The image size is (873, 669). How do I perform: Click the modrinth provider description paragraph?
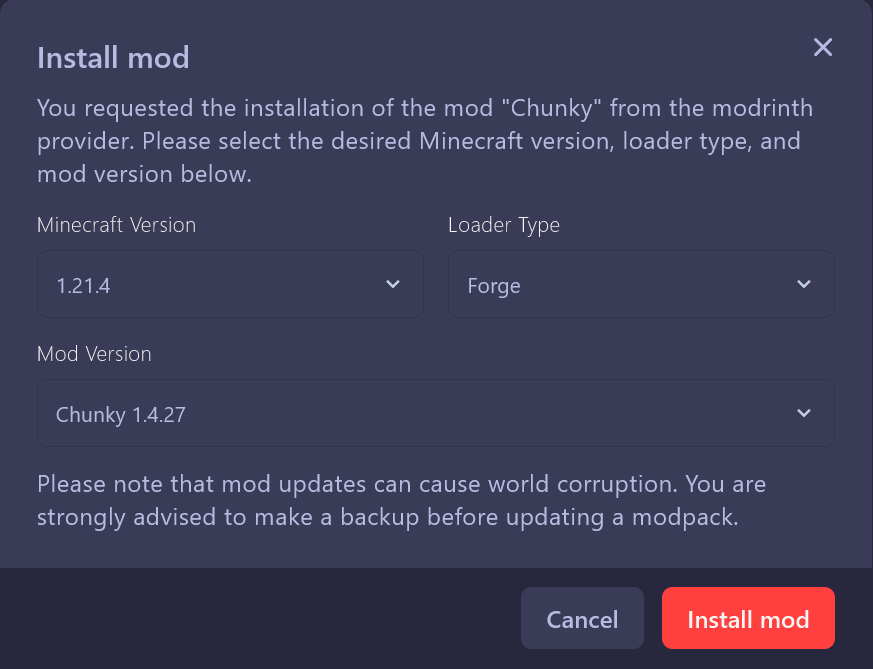[420, 141]
